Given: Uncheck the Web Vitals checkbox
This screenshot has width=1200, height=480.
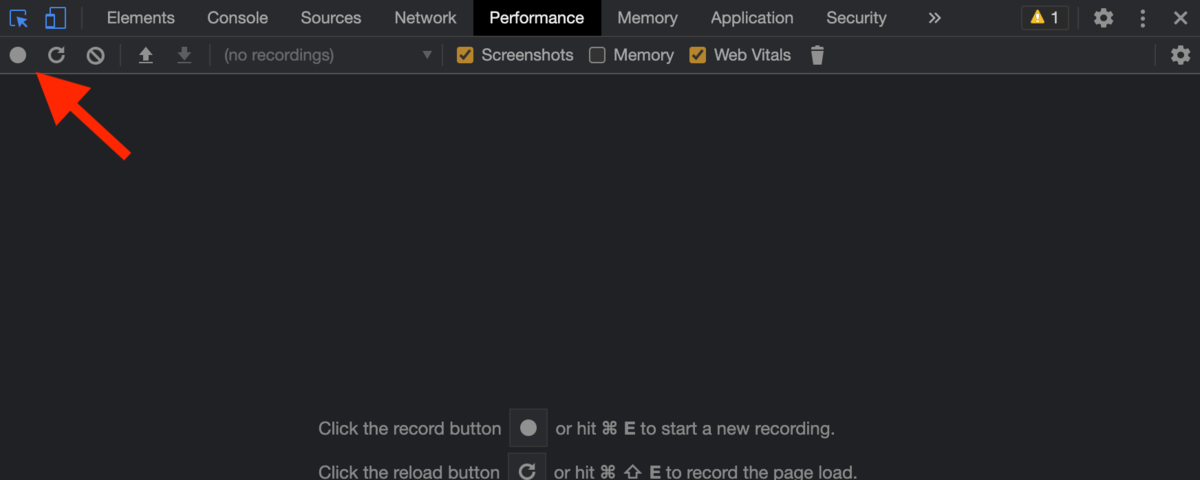Looking at the screenshot, I should 697,55.
